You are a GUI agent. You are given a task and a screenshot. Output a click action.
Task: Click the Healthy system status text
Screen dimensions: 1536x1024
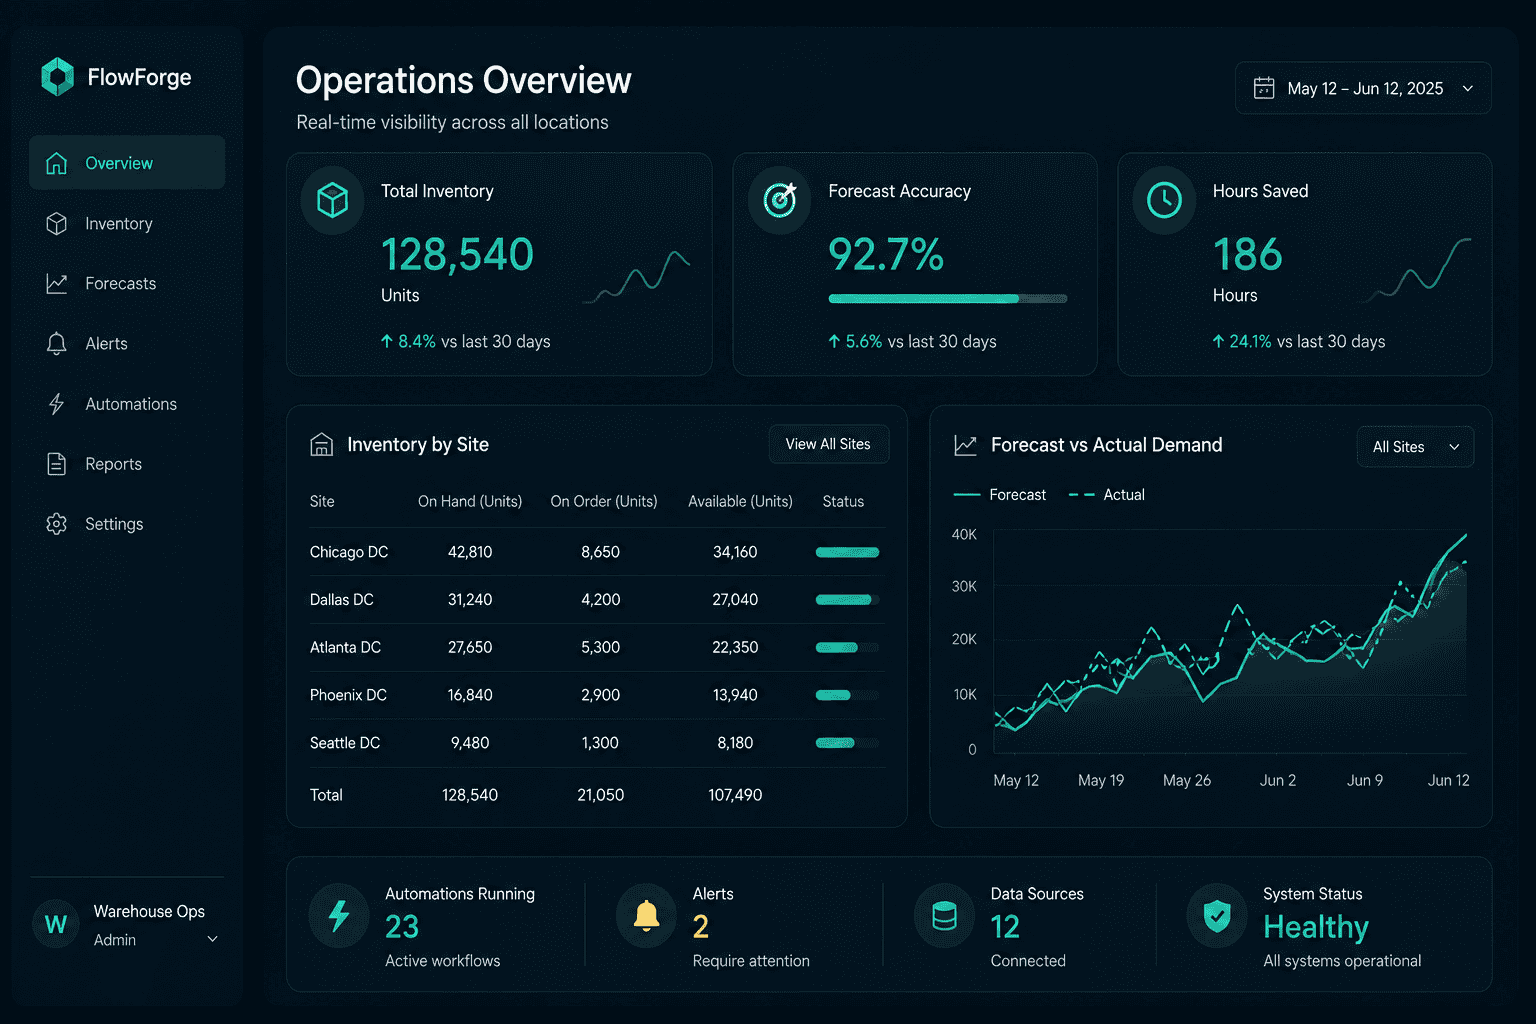tap(1316, 928)
